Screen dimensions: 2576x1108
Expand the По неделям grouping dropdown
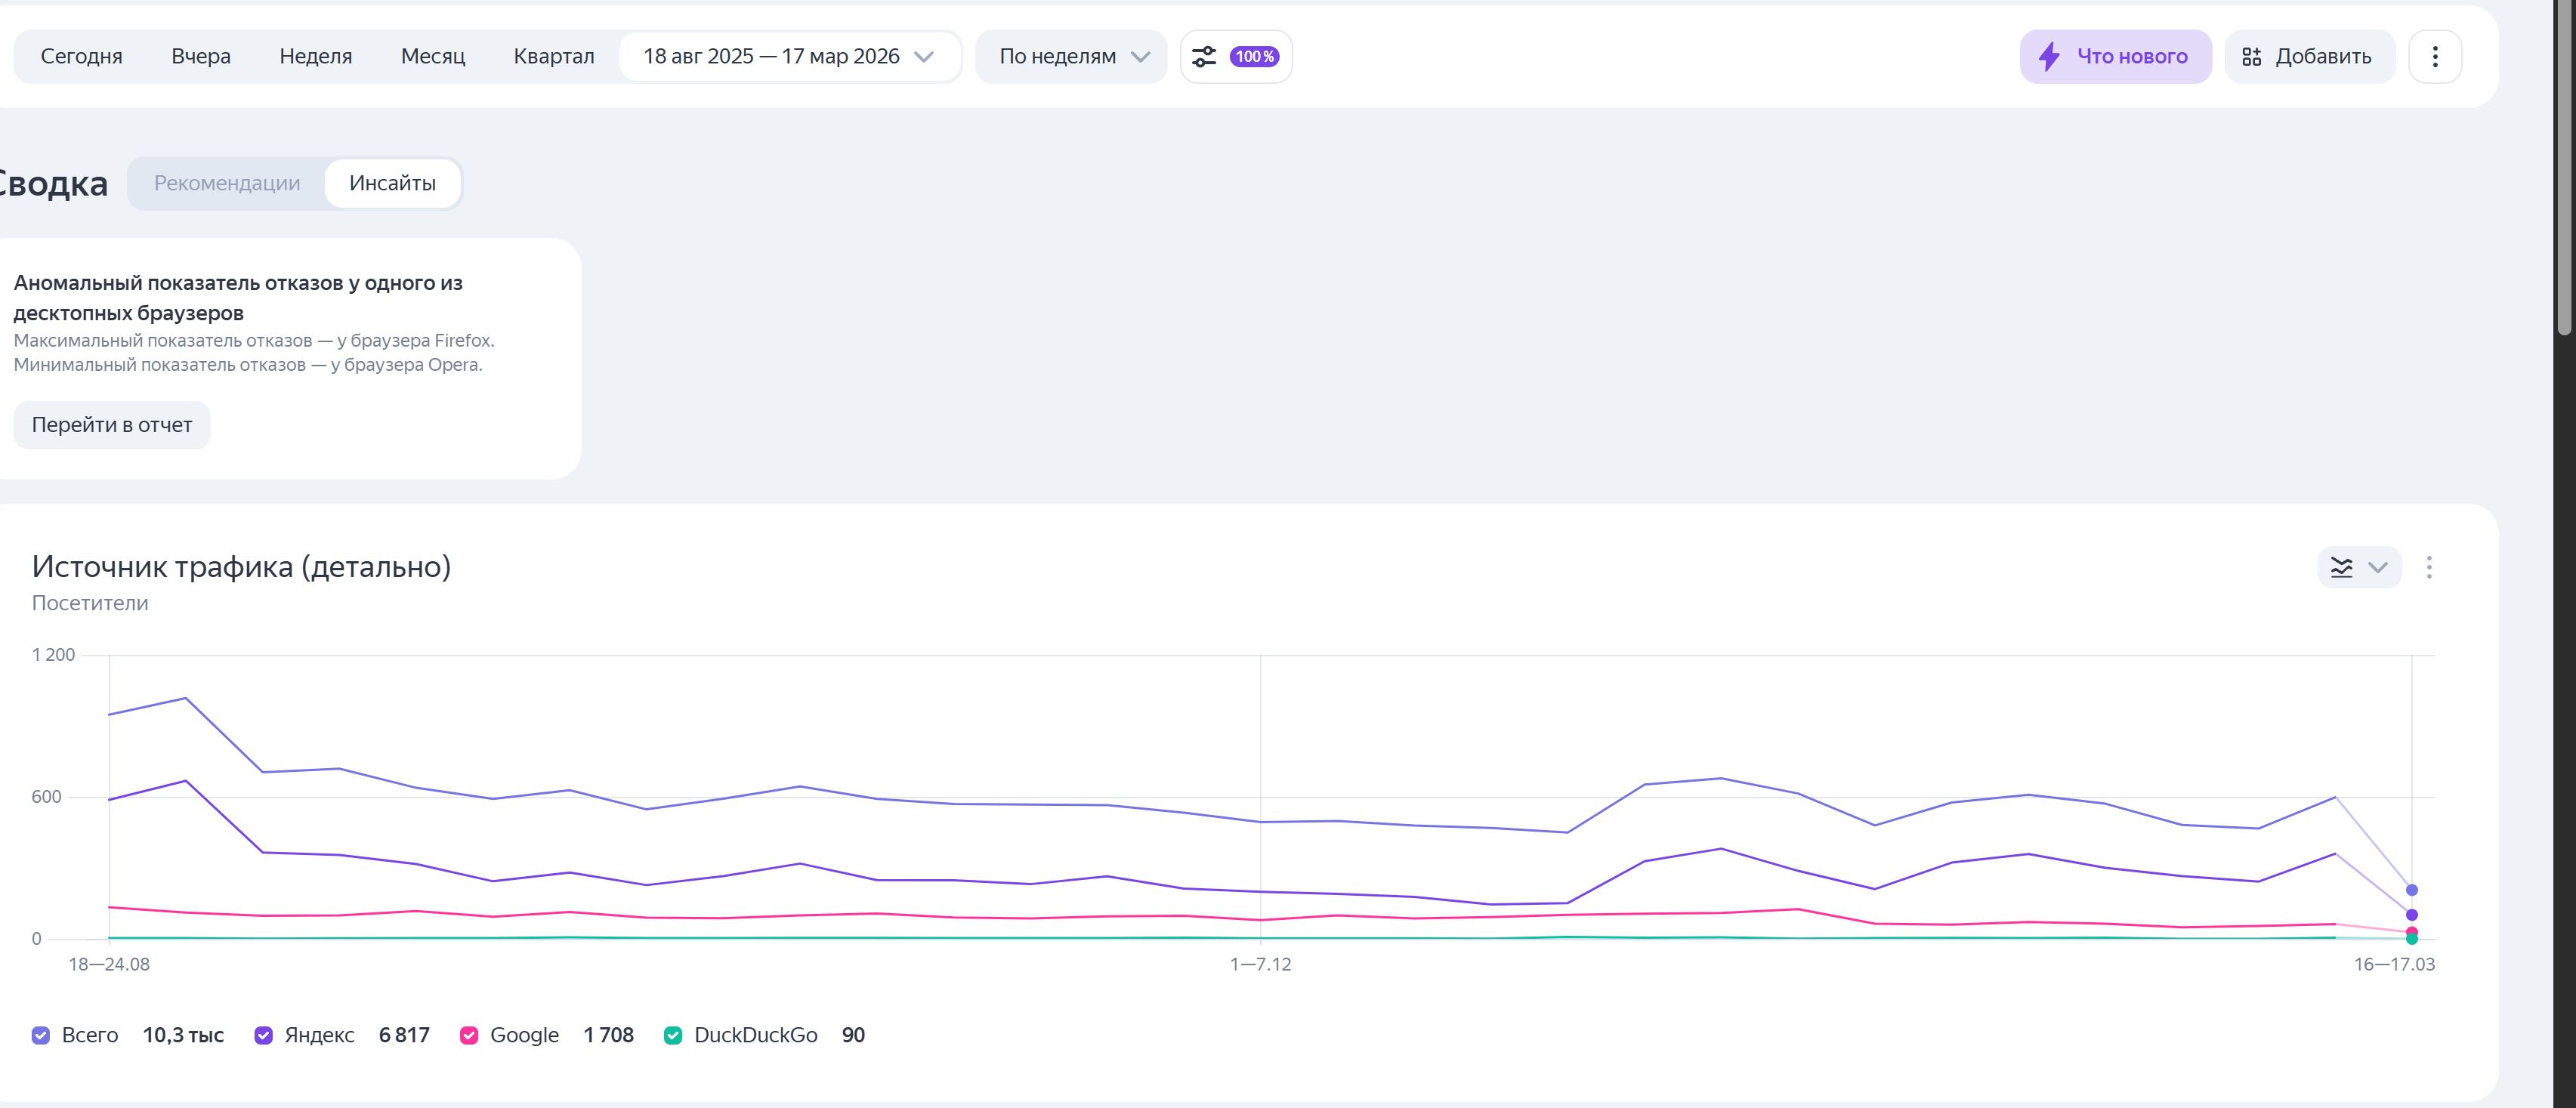[1071, 57]
